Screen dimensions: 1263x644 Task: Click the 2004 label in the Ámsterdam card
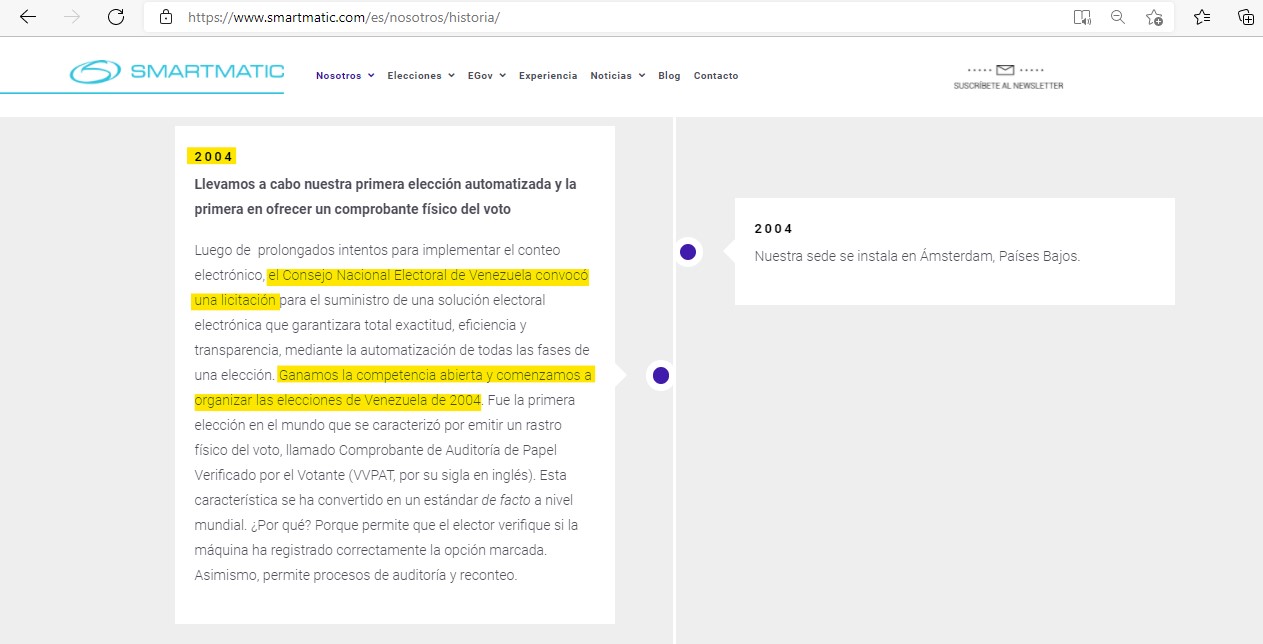(774, 229)
